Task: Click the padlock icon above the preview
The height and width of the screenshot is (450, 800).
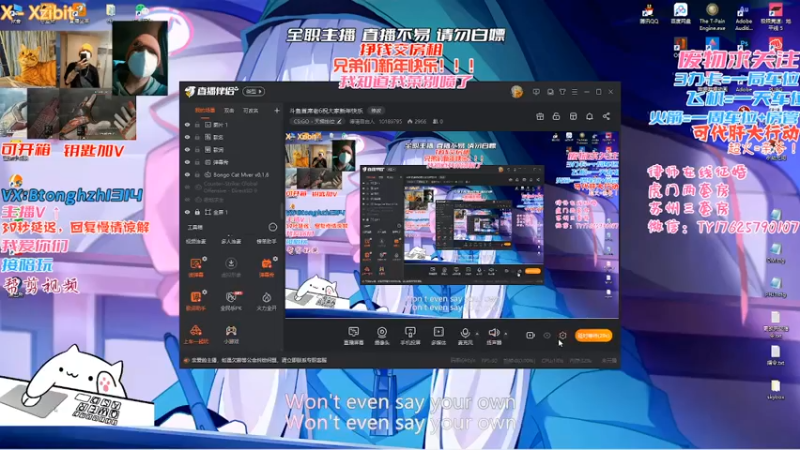Action: click(x=556, y=116)
